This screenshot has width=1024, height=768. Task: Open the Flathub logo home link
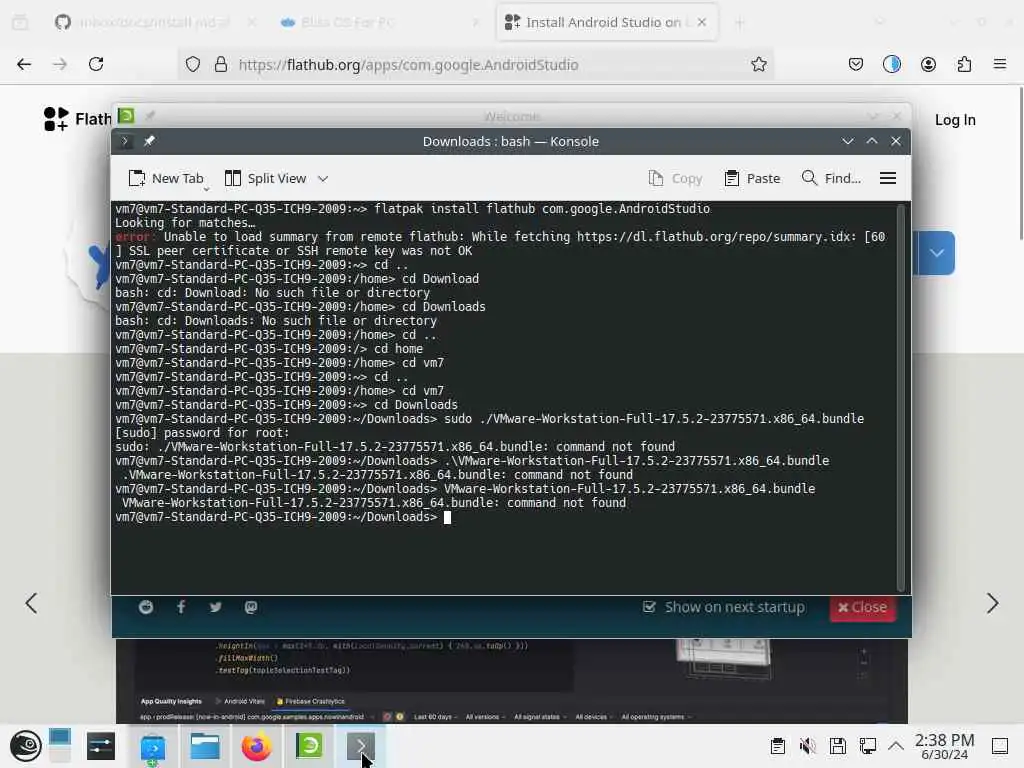coord(77,119)
